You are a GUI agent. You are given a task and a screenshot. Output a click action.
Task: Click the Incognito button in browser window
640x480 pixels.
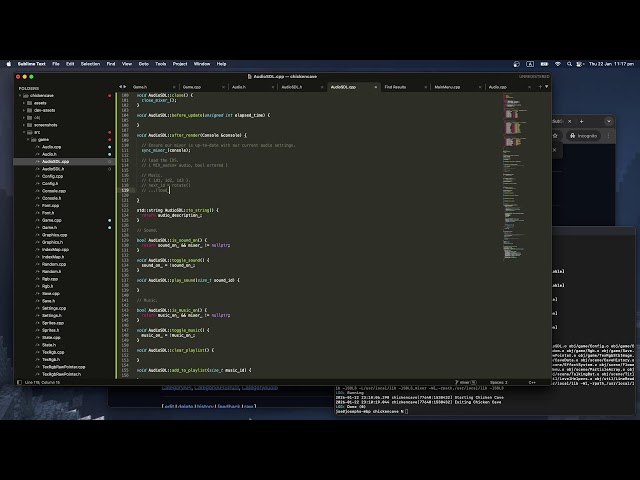[x=584, y=136]
